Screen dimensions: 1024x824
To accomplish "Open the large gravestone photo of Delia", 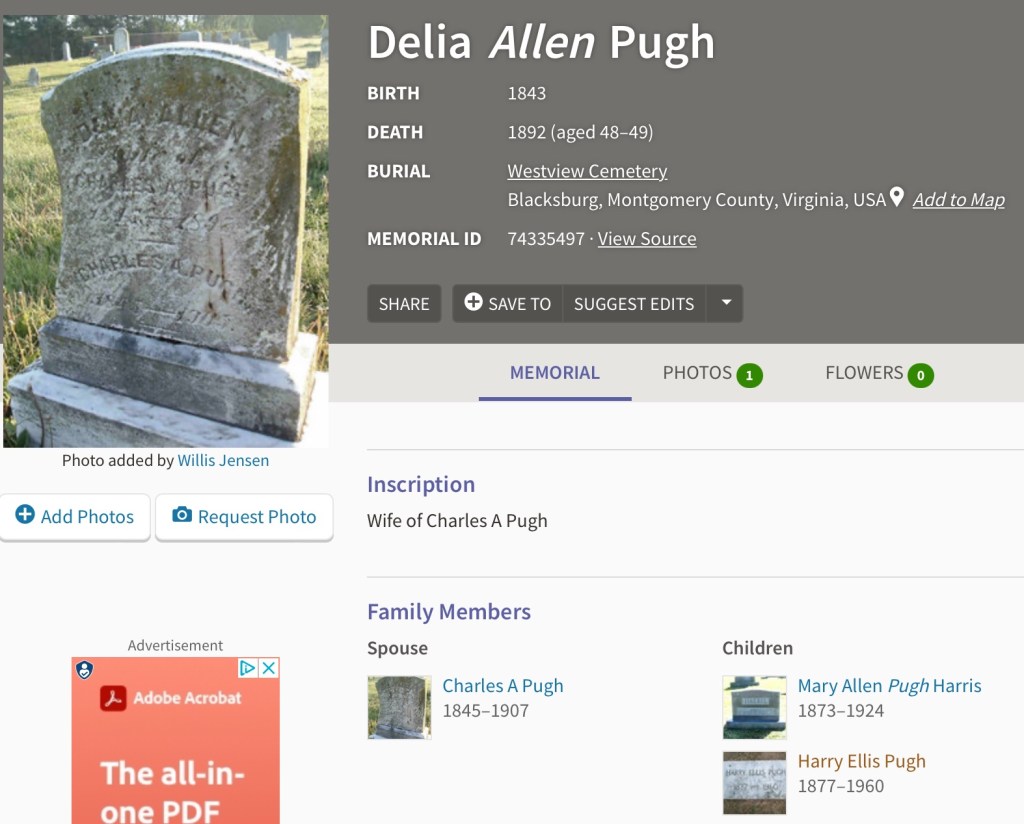I will pyautogui.click(x=165, y=230).
